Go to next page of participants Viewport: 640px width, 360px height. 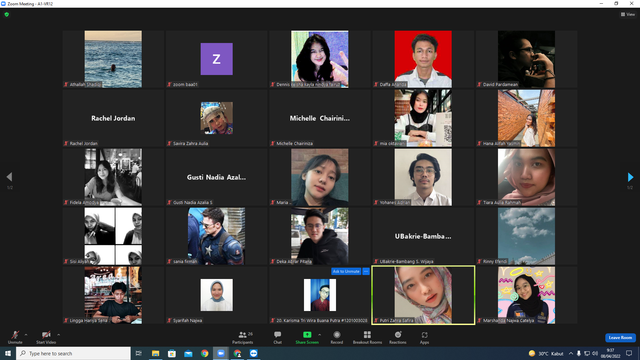(630, 177)
